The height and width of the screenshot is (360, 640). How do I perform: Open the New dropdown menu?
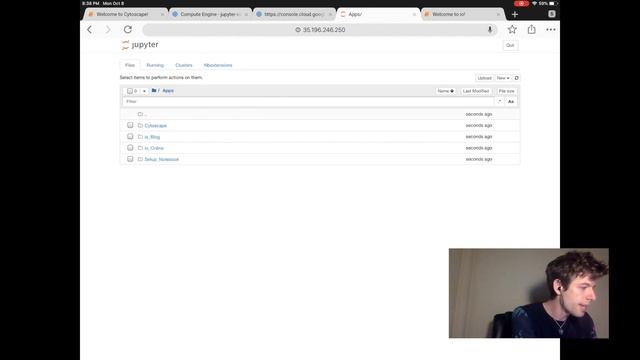coord(503,78)
